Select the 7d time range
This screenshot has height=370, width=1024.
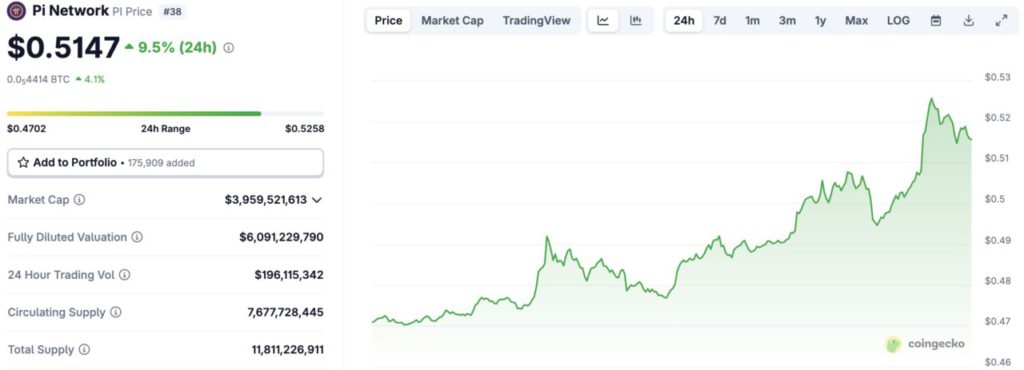[720, 21]
